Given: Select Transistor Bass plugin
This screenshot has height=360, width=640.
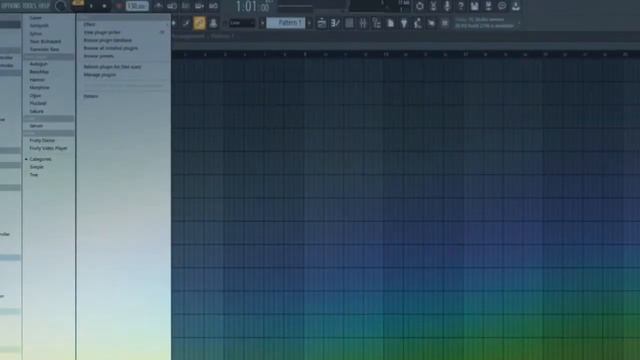Looking at the screenshot, I should tap(44, 49).
